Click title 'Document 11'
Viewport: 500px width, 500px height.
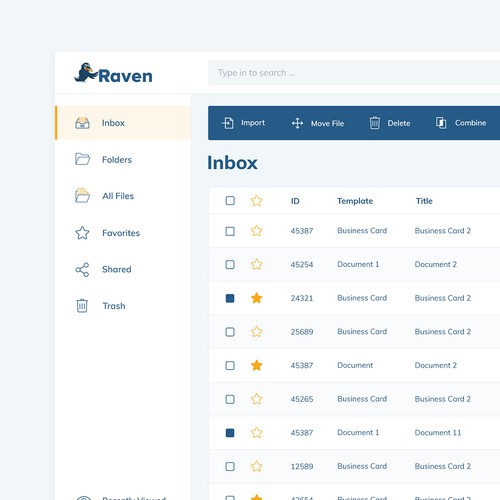point(438,433)
